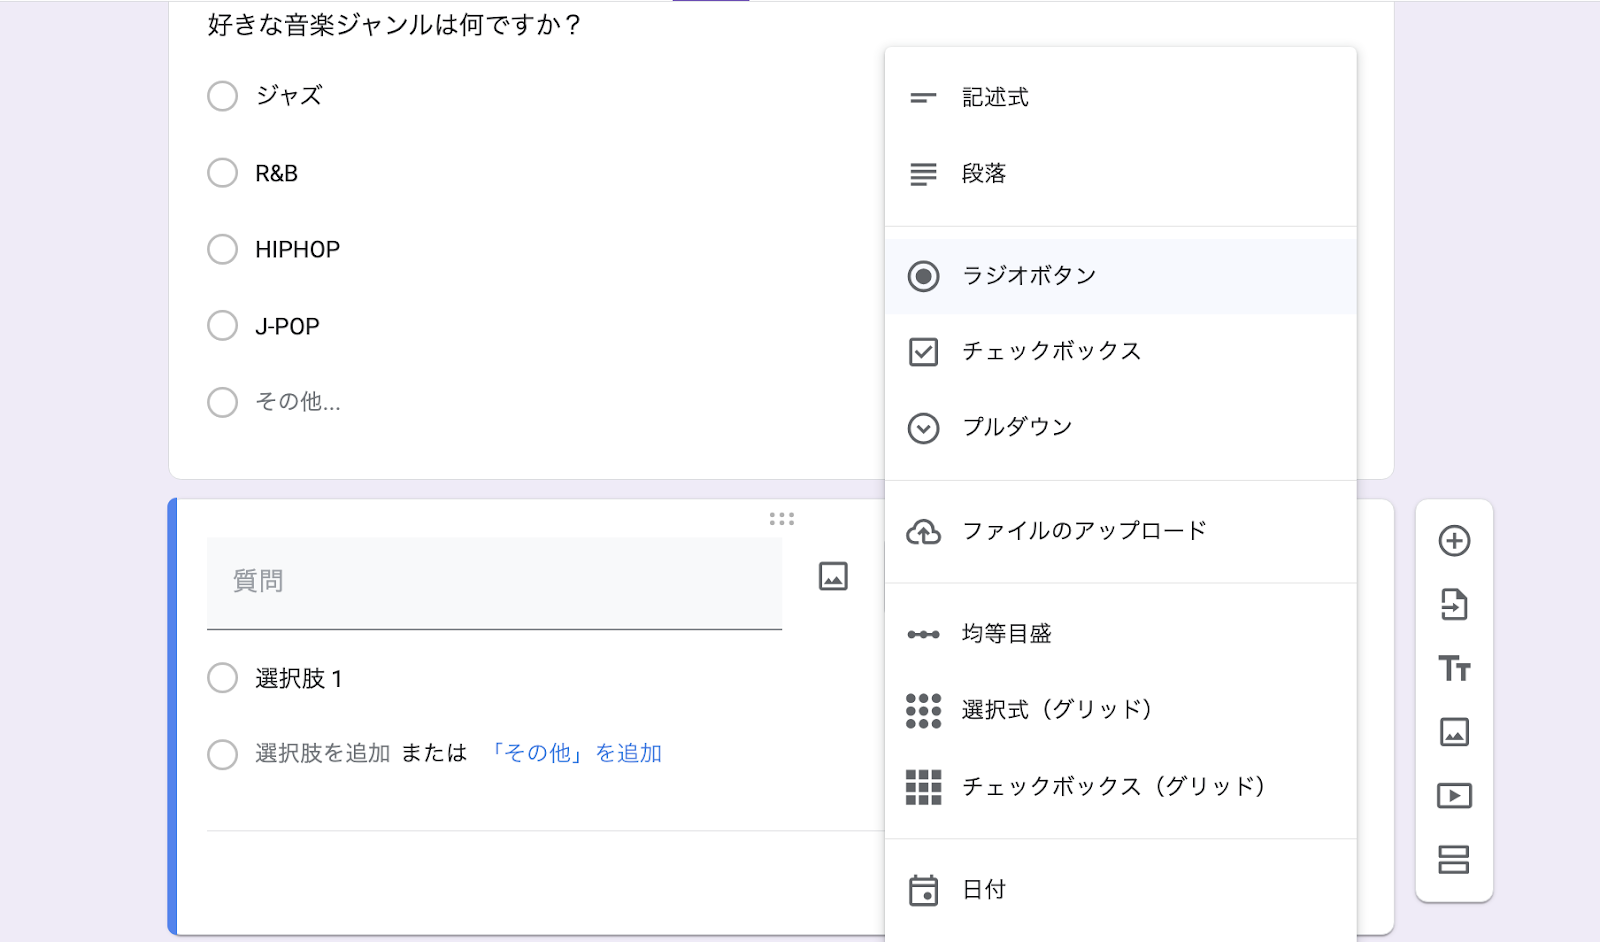Pick 記述式 from the type menu
The image size is (1600, 942).
[x=995, y=98]
